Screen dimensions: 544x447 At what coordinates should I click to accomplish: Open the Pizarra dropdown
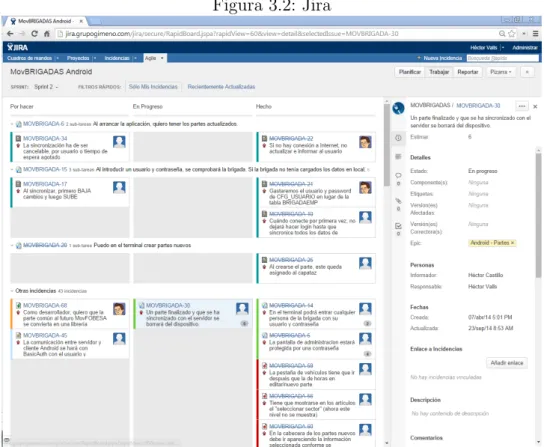coord(501,72)
